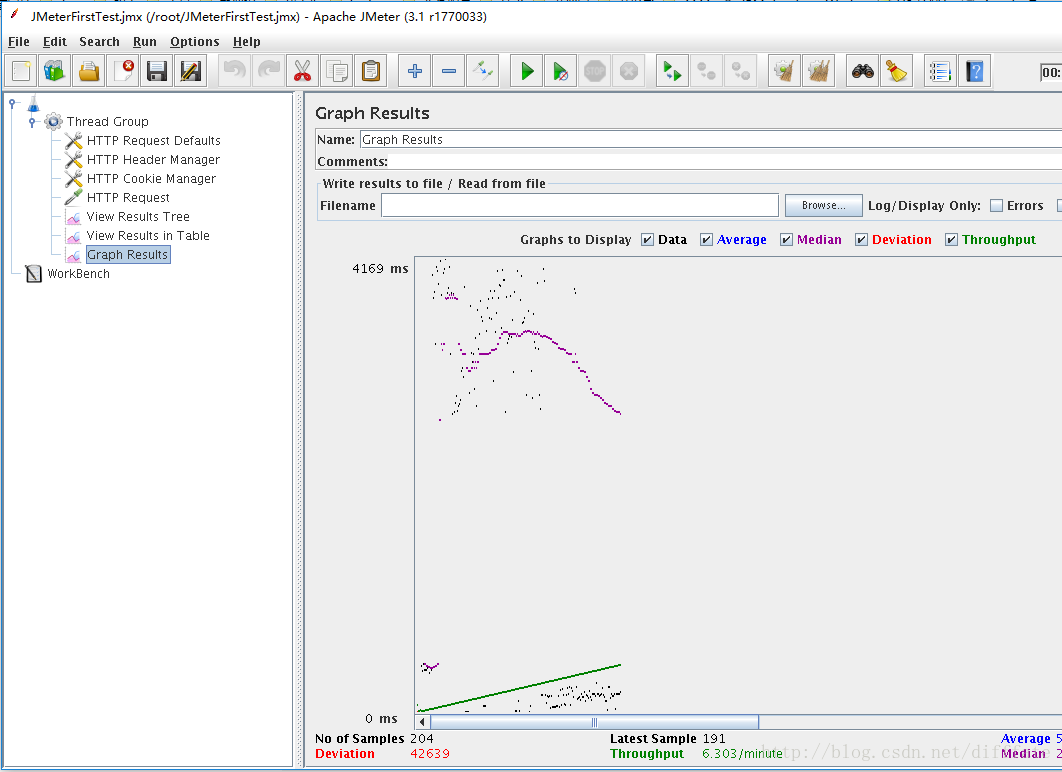This screenshot has height=772, width=1062.
Task: Open the Search menu
Action: pyautogui.click(x=99, y=42)
